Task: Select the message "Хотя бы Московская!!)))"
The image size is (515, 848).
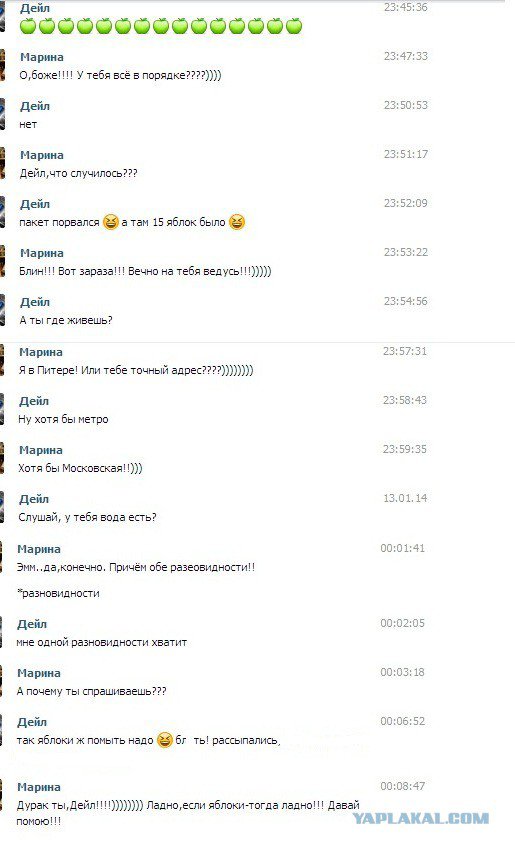Action: [80, 468]
